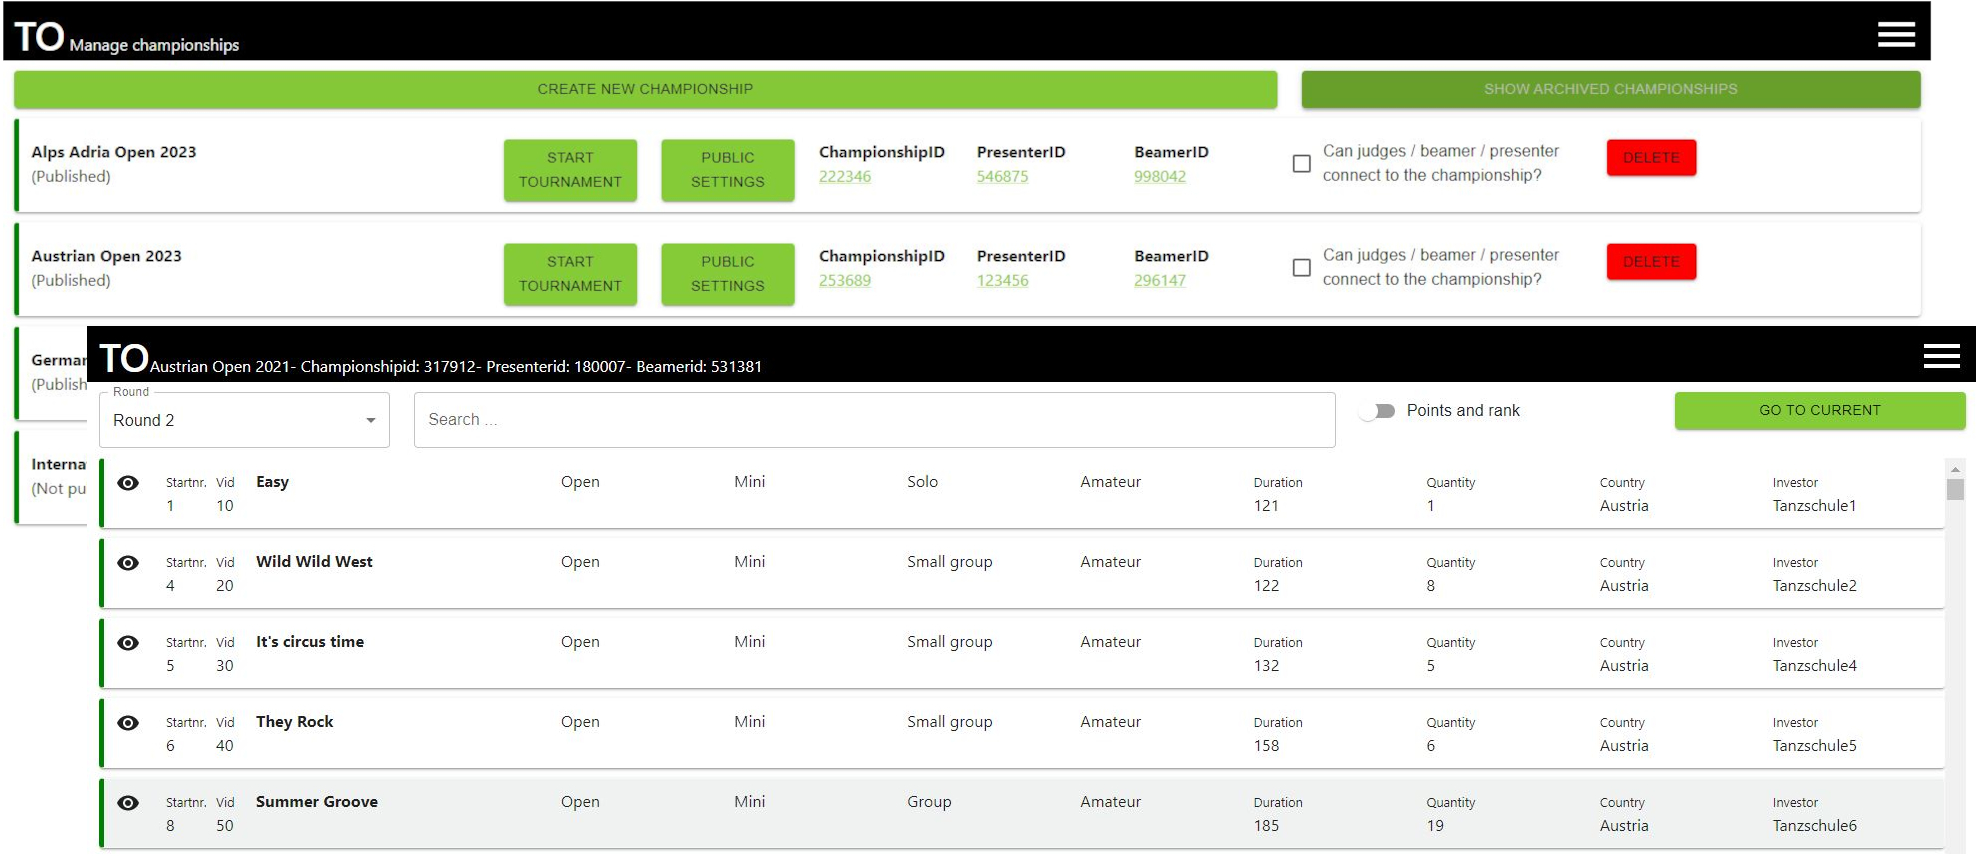
Task: Toggle the Points and rank switch
Action: point(1377,411)
